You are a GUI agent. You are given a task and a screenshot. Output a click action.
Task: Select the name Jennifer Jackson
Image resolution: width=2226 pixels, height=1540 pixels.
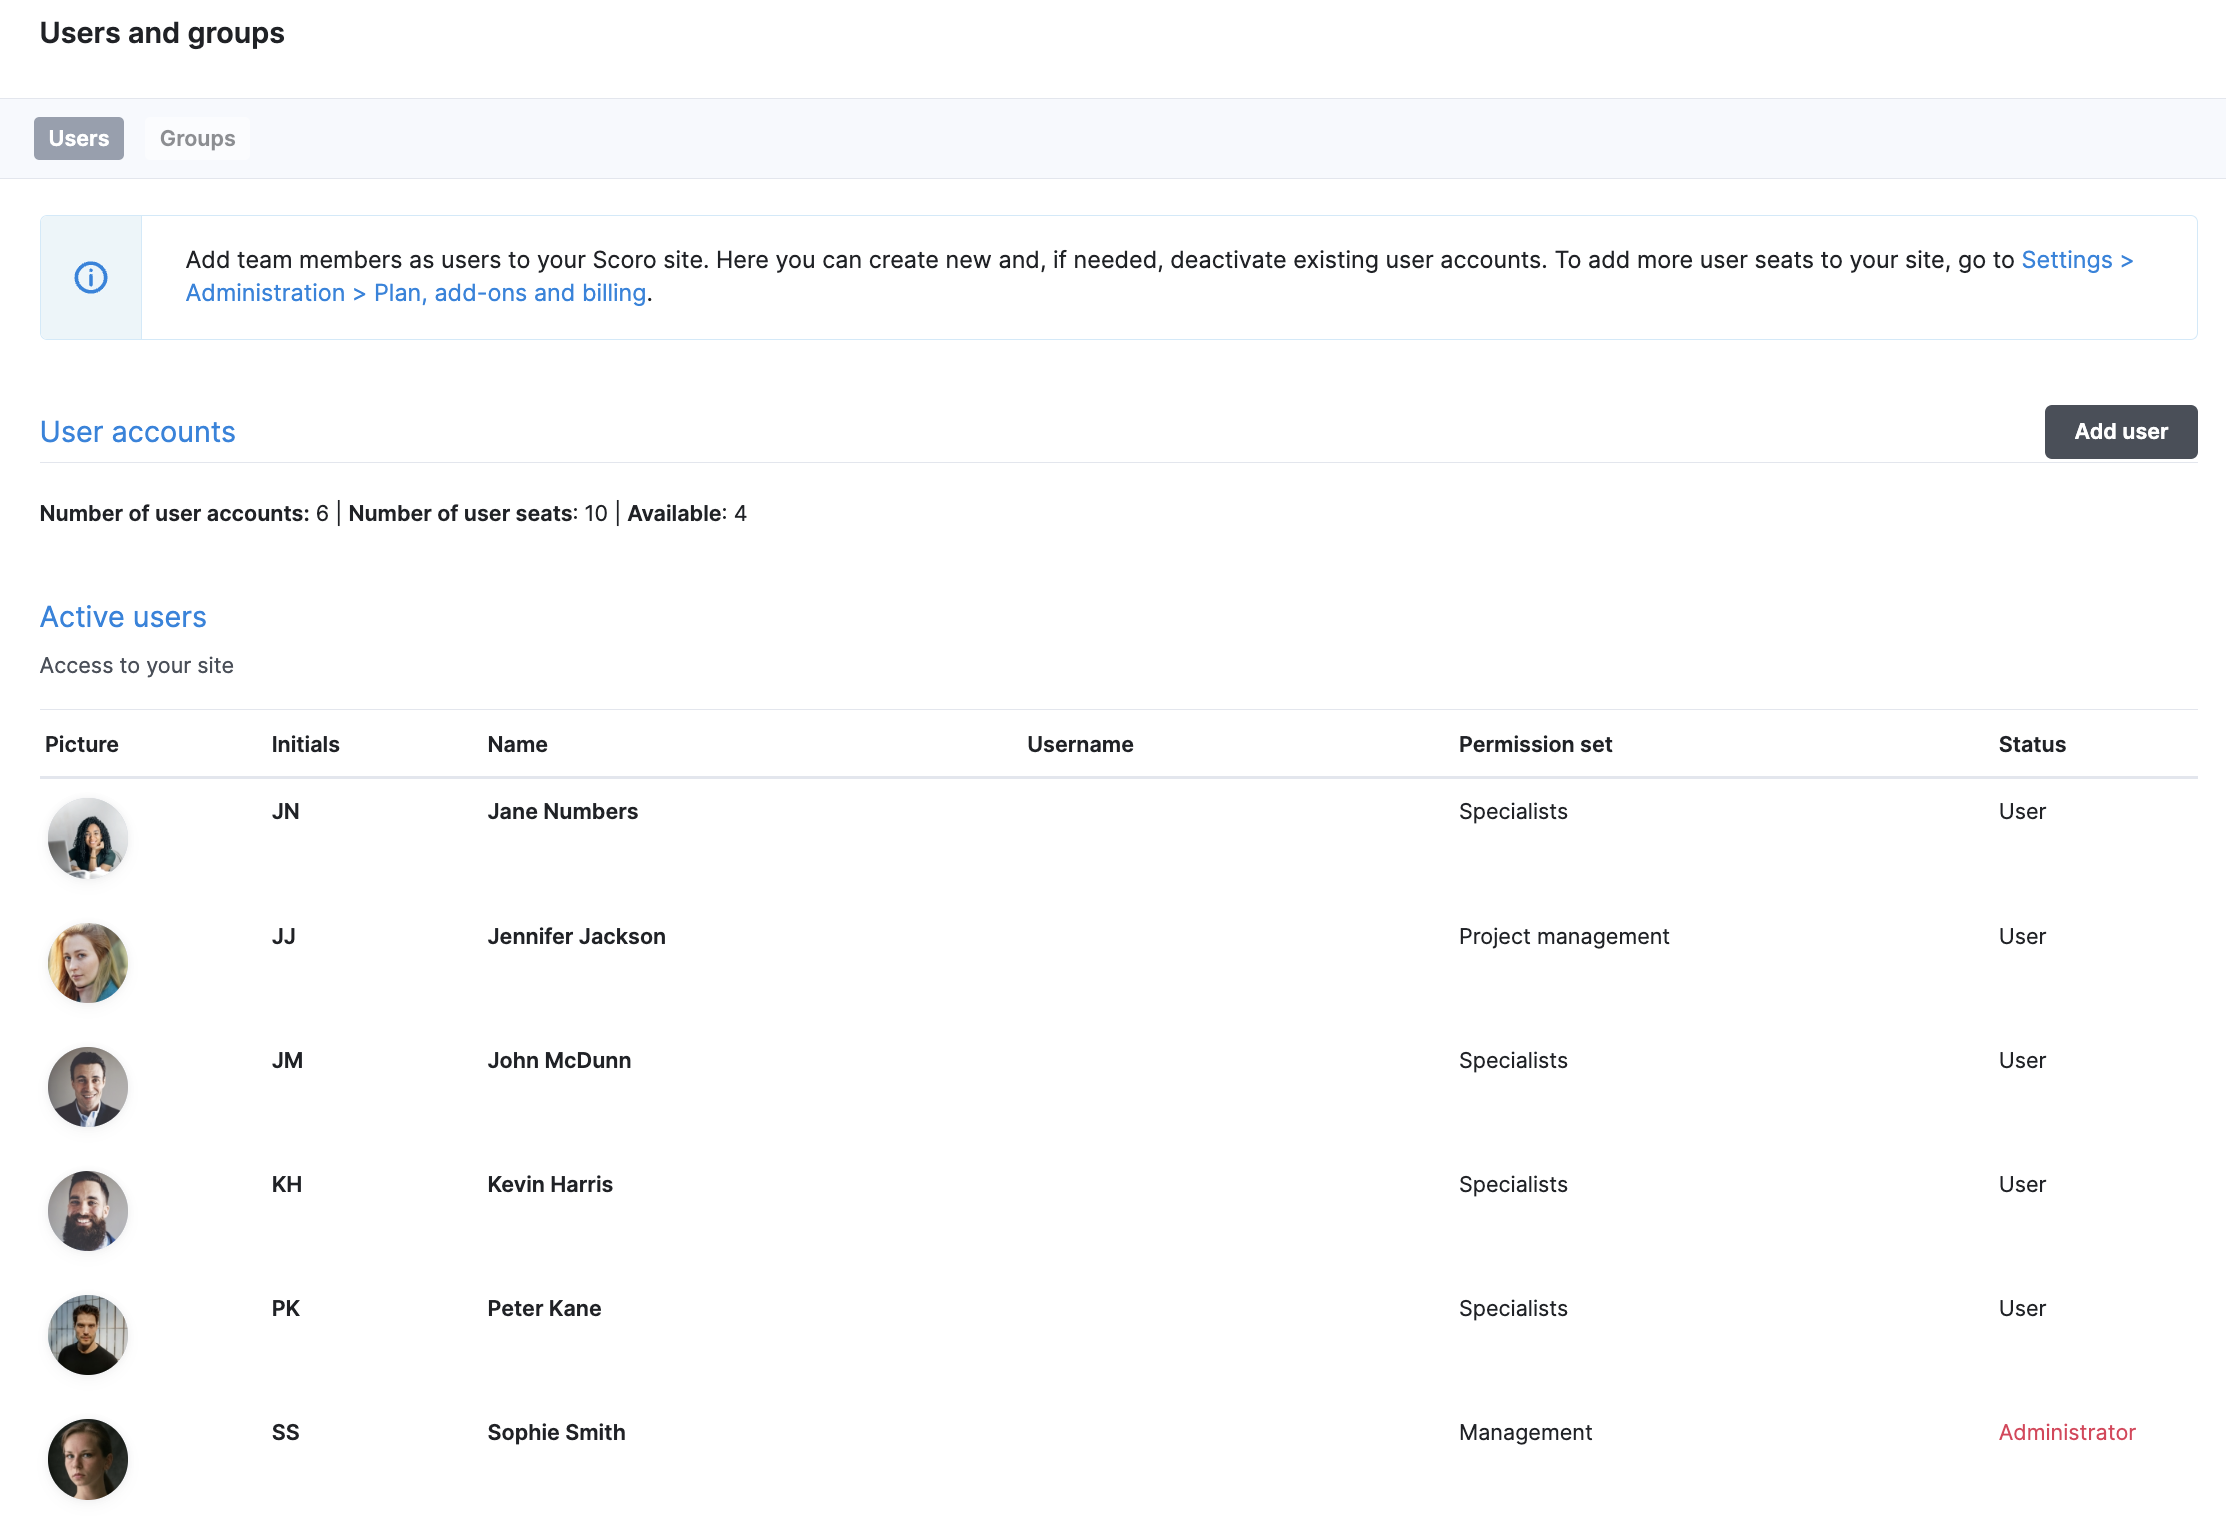(577, 936)
